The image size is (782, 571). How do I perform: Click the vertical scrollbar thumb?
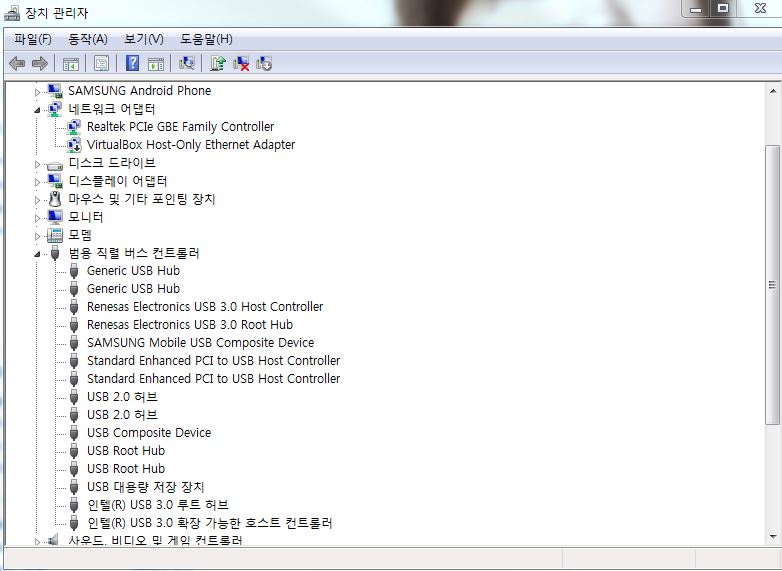tap(773, 285)
